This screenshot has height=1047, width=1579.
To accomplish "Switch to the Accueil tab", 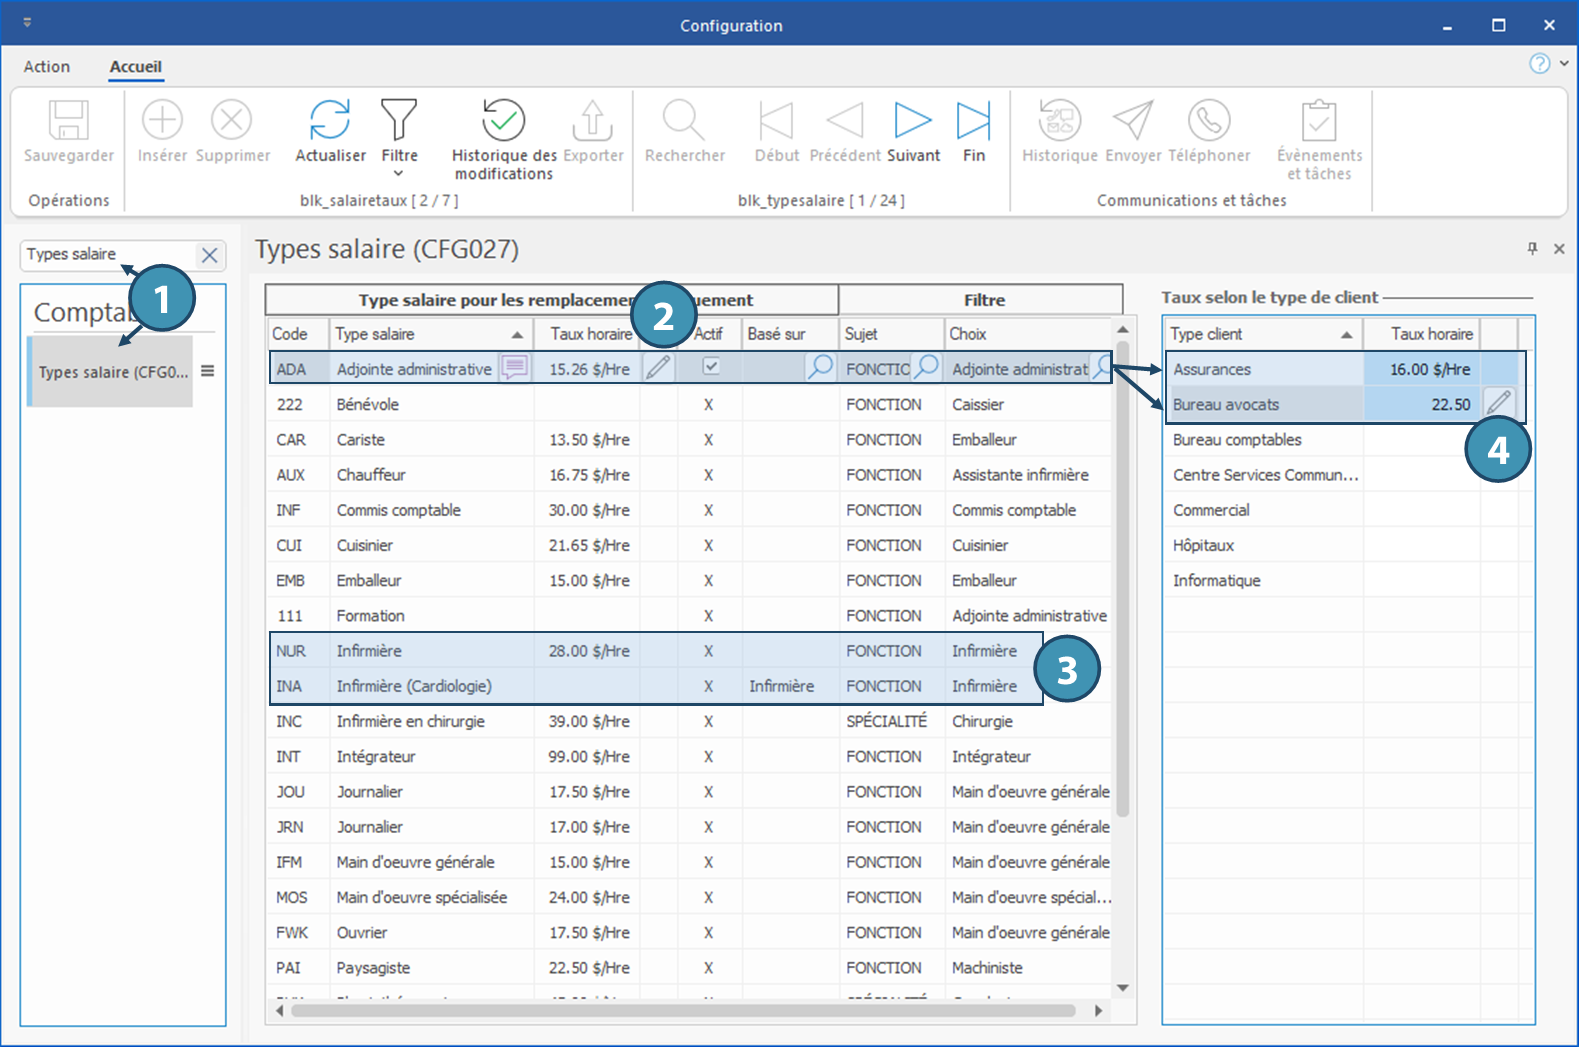I will click(x=135, y=67).
